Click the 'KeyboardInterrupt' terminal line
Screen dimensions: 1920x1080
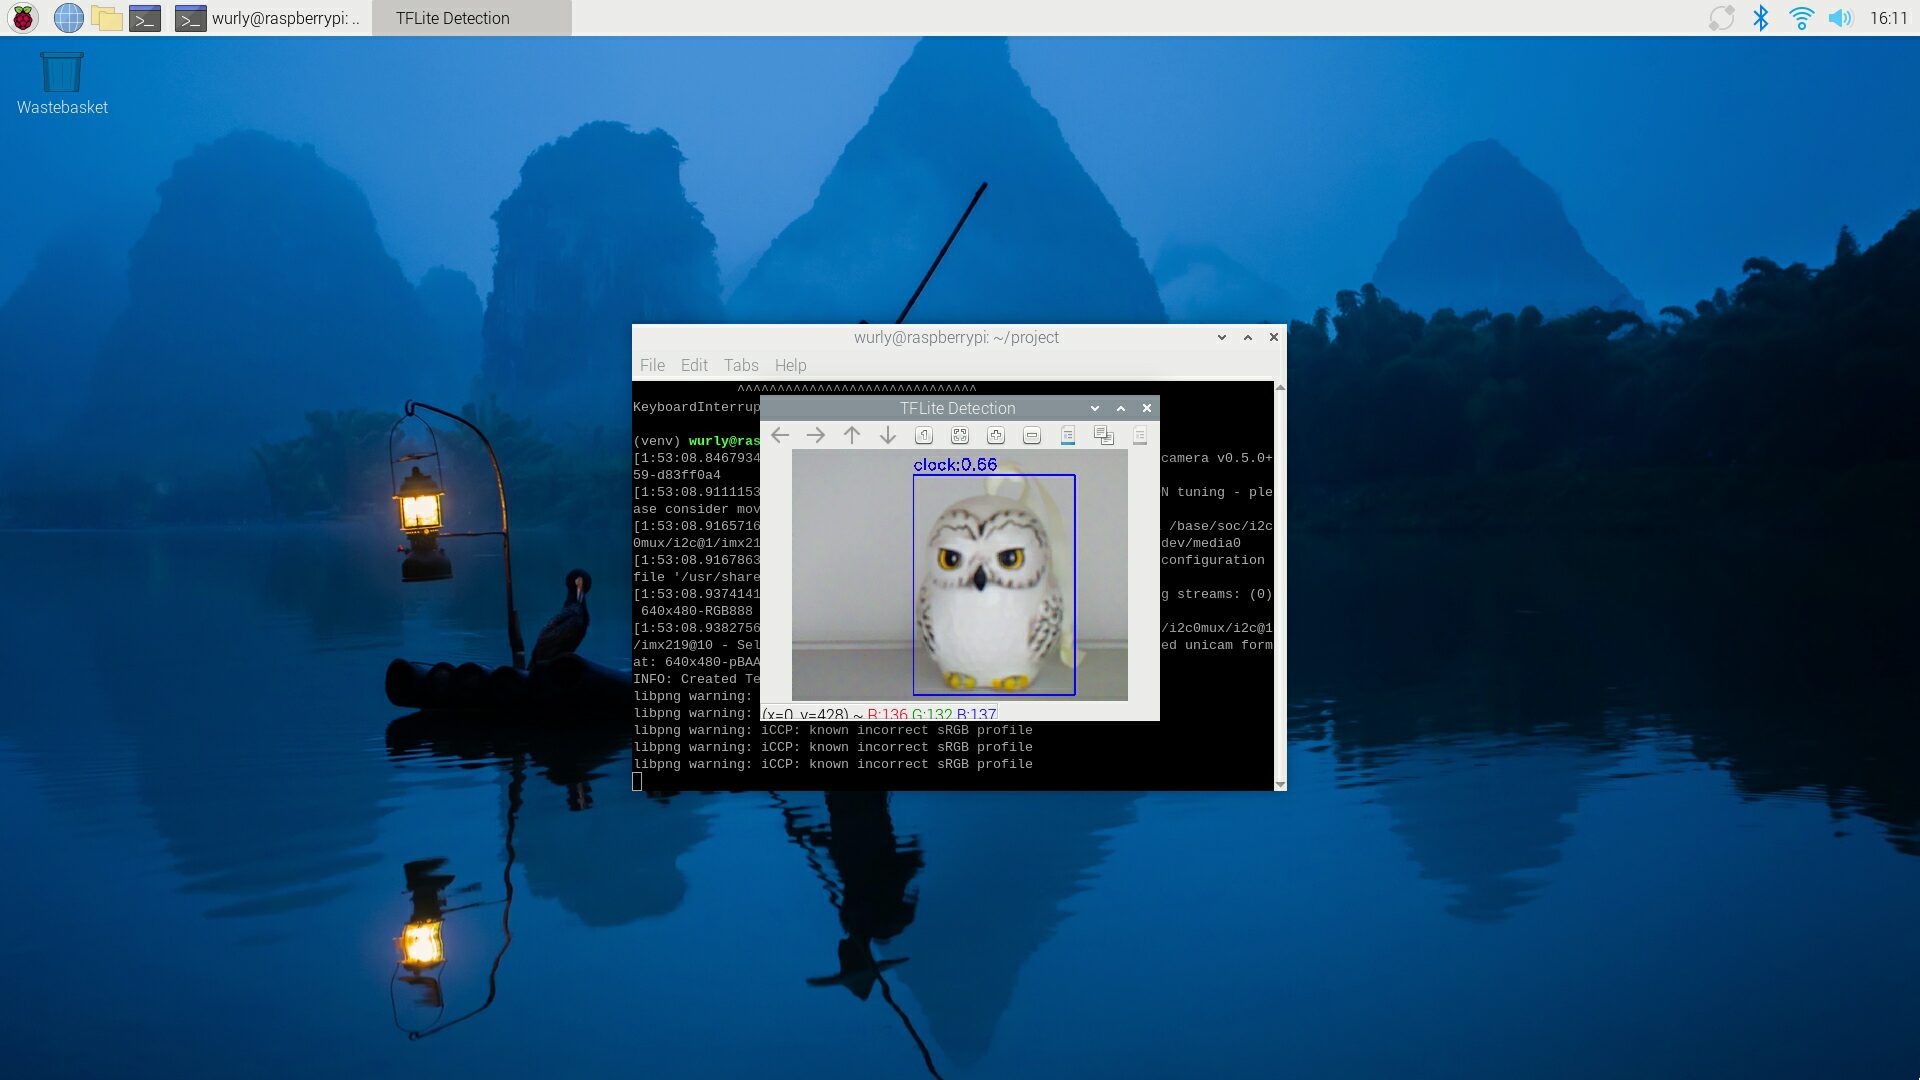[697, 407]
